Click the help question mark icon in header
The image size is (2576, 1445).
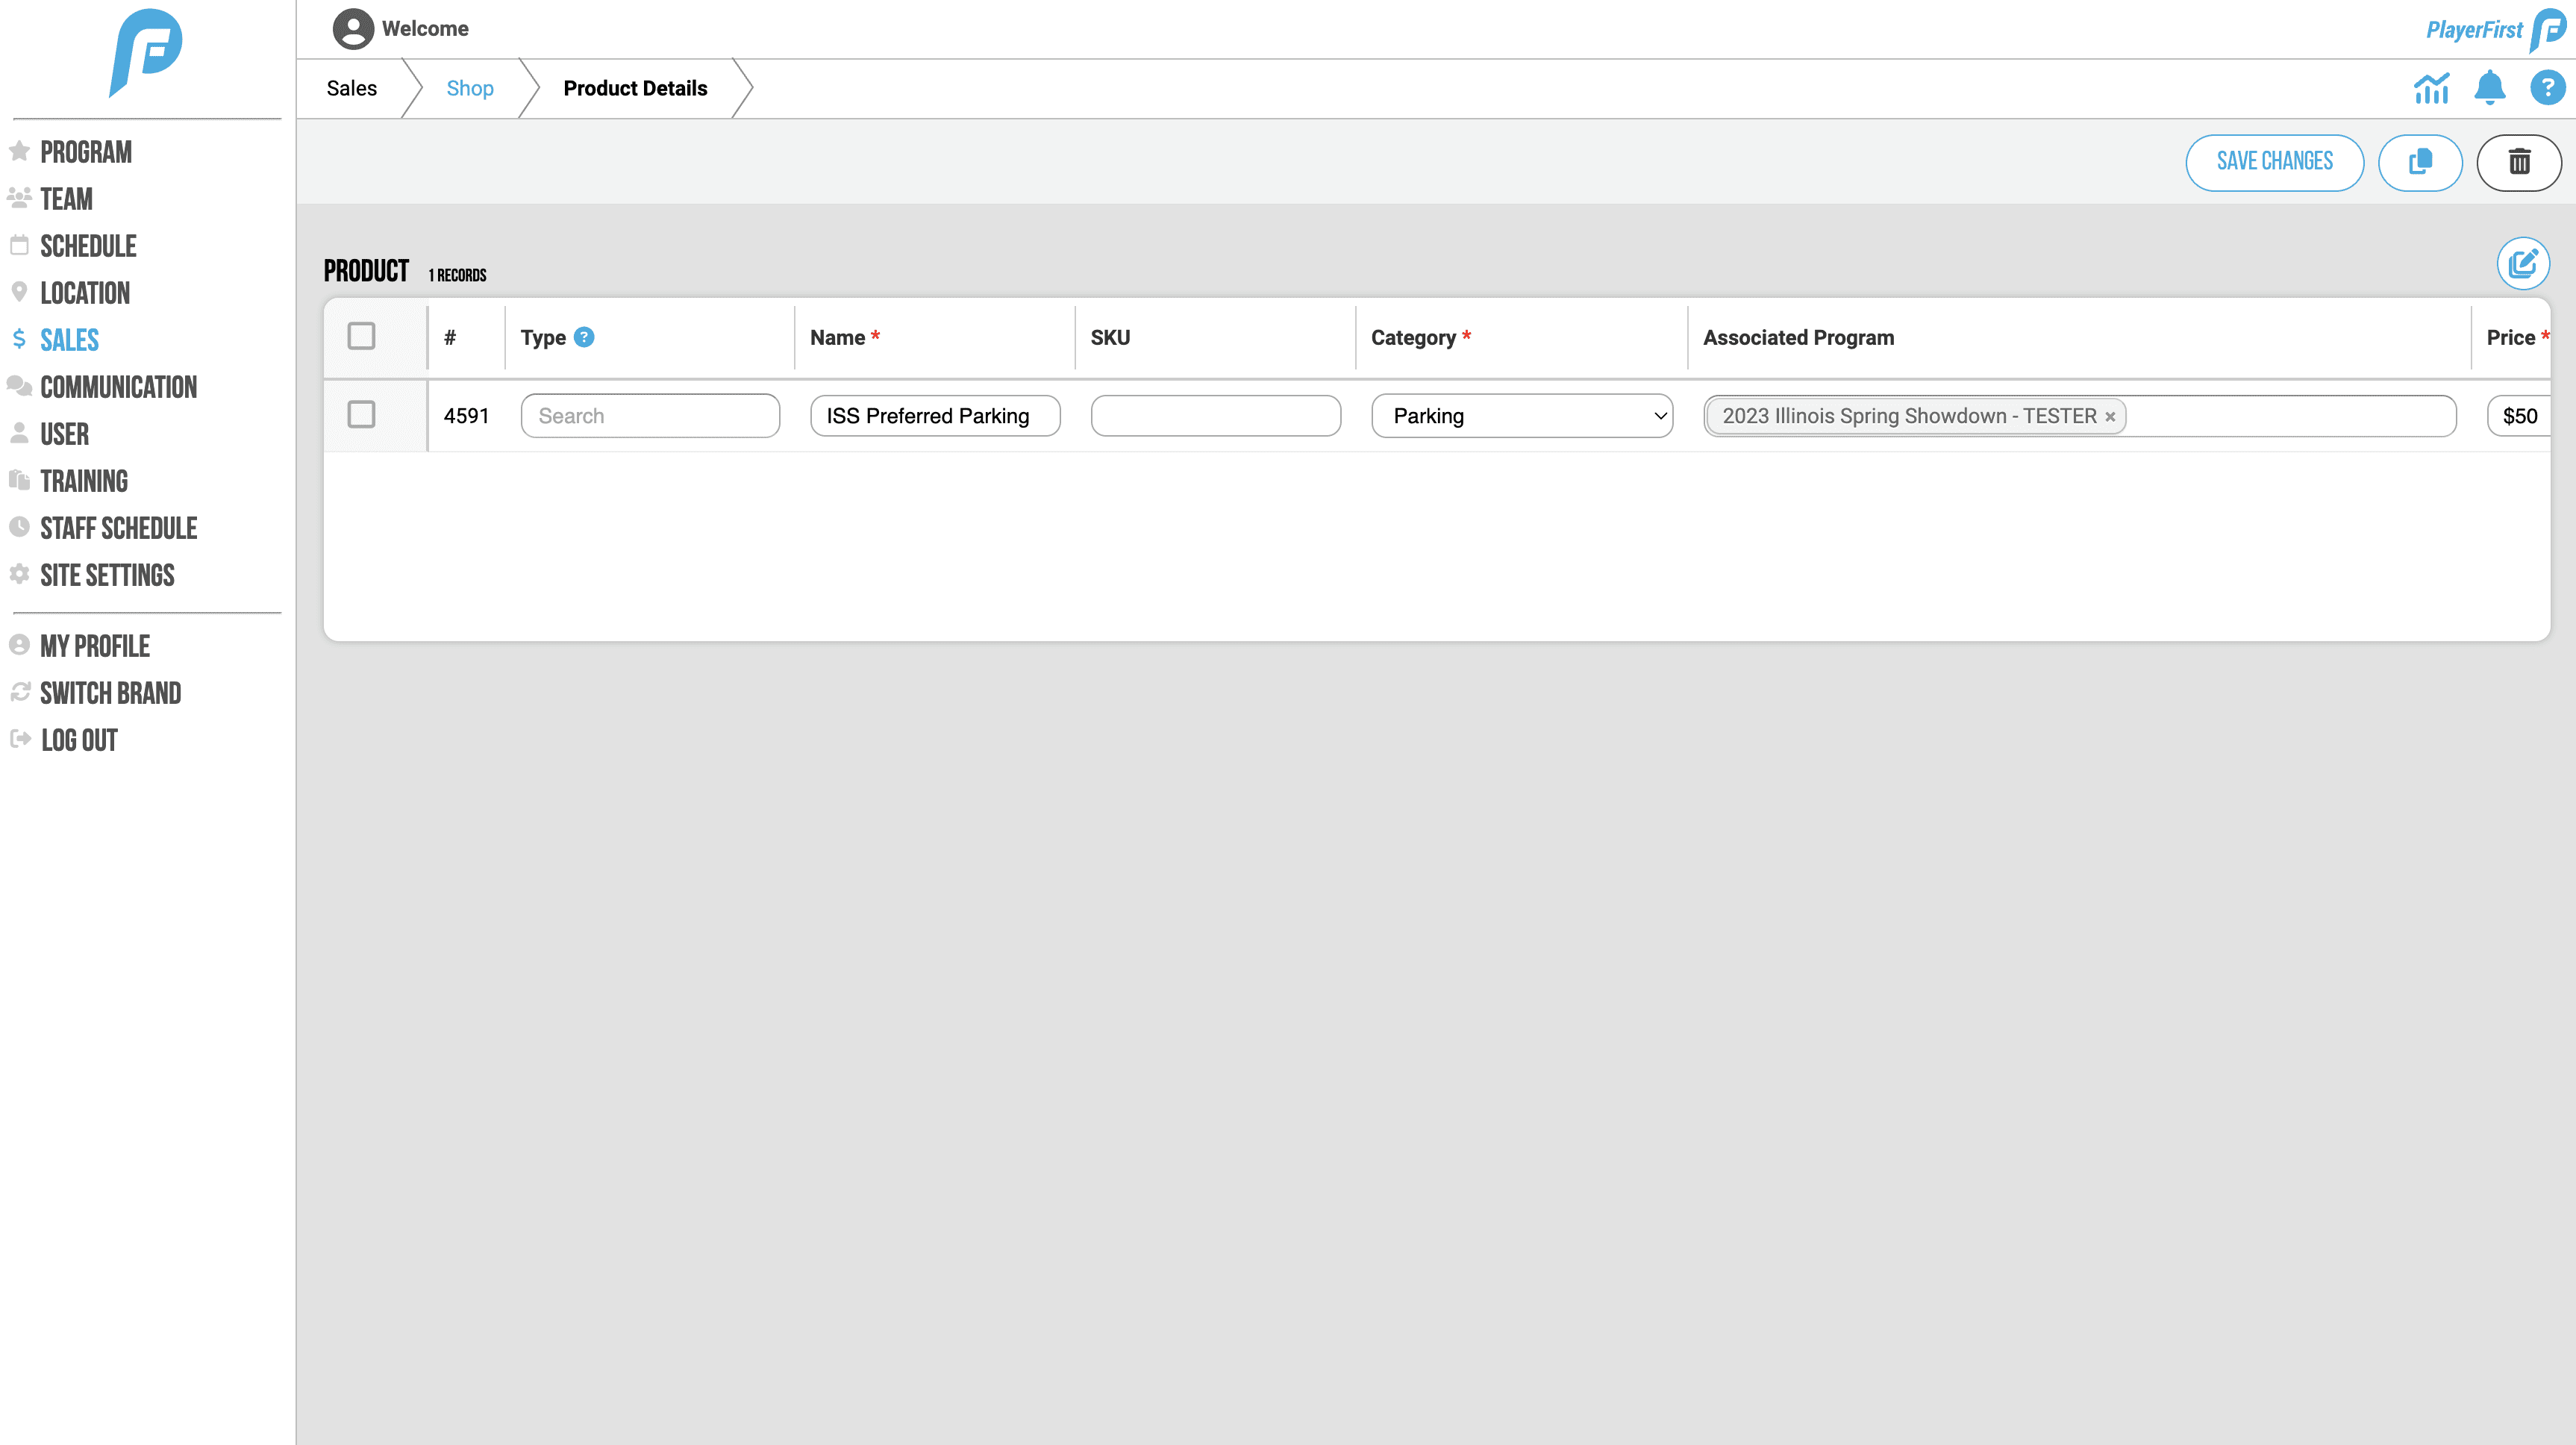point(2547,89)
